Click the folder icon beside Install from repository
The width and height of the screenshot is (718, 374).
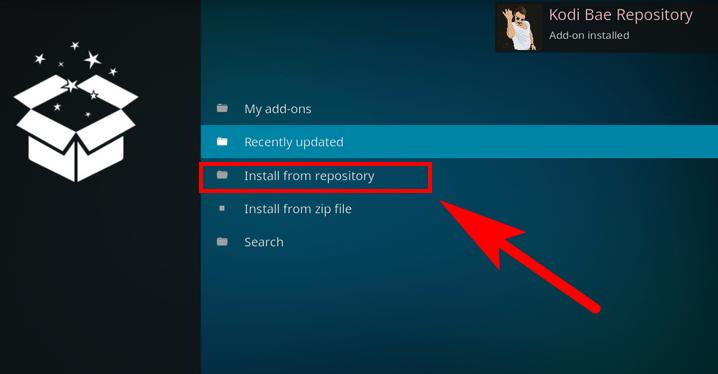(222, 175)
